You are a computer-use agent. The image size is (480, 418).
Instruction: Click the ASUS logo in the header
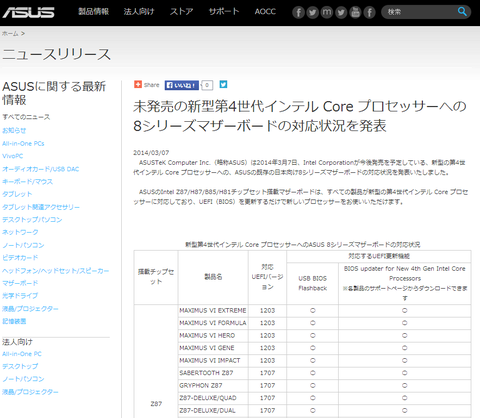[x=28, y=12]
